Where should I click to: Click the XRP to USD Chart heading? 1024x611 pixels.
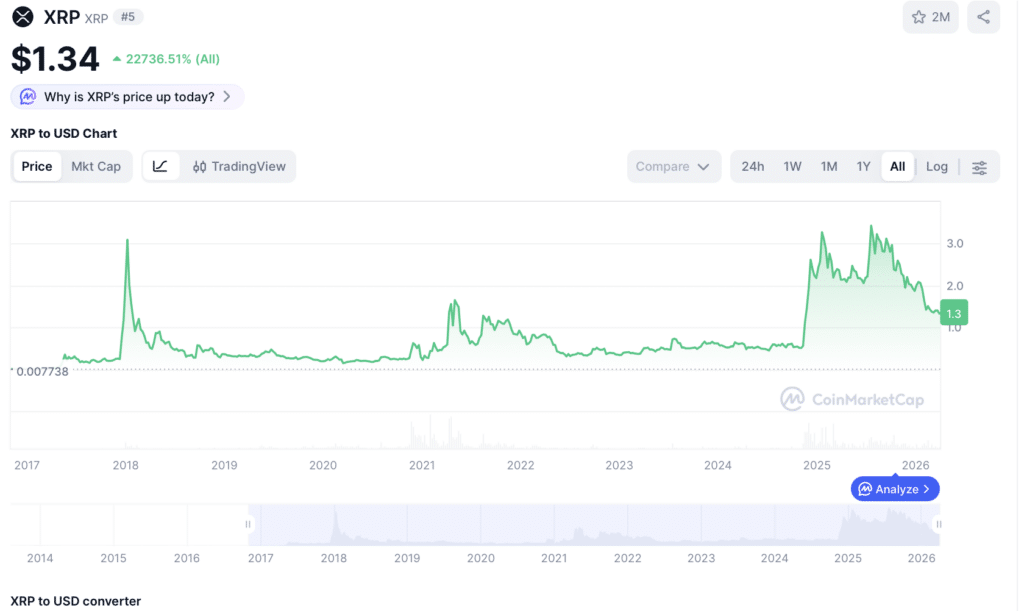(63, 133)
